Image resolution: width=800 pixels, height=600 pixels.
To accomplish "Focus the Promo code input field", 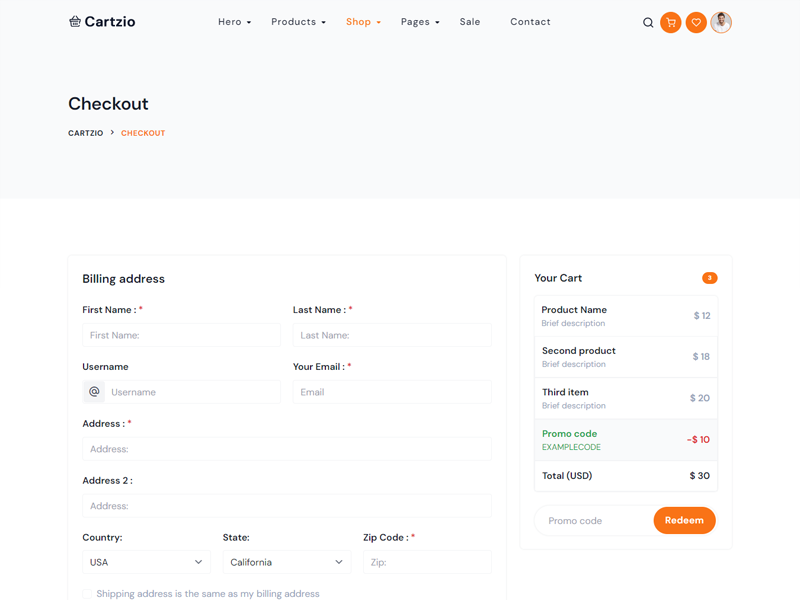I will [x=594, y=520].
